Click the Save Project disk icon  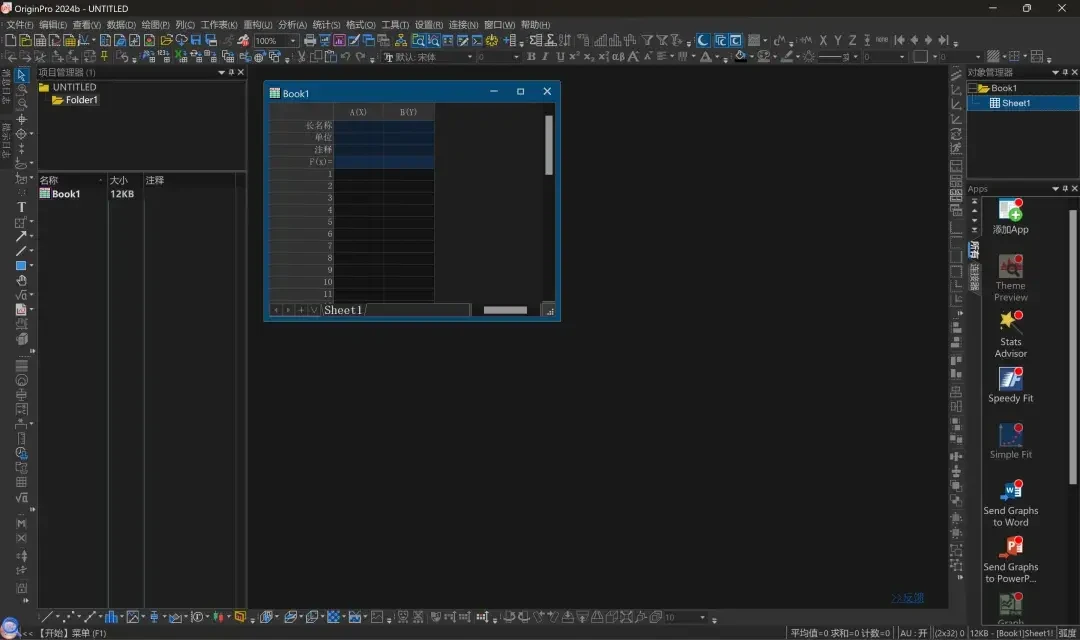click(x=196, y=41)
